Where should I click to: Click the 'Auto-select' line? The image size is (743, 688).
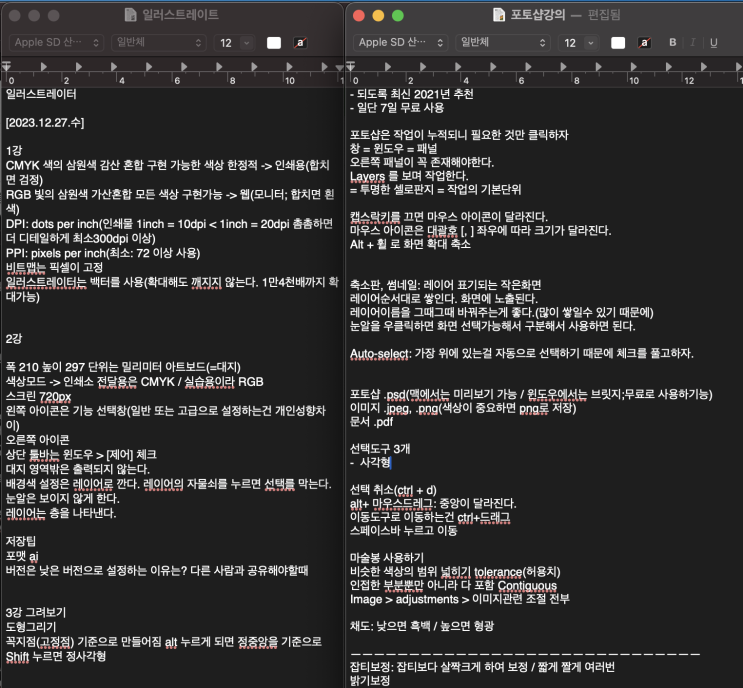pyautogui.click(x=522, y=353)
